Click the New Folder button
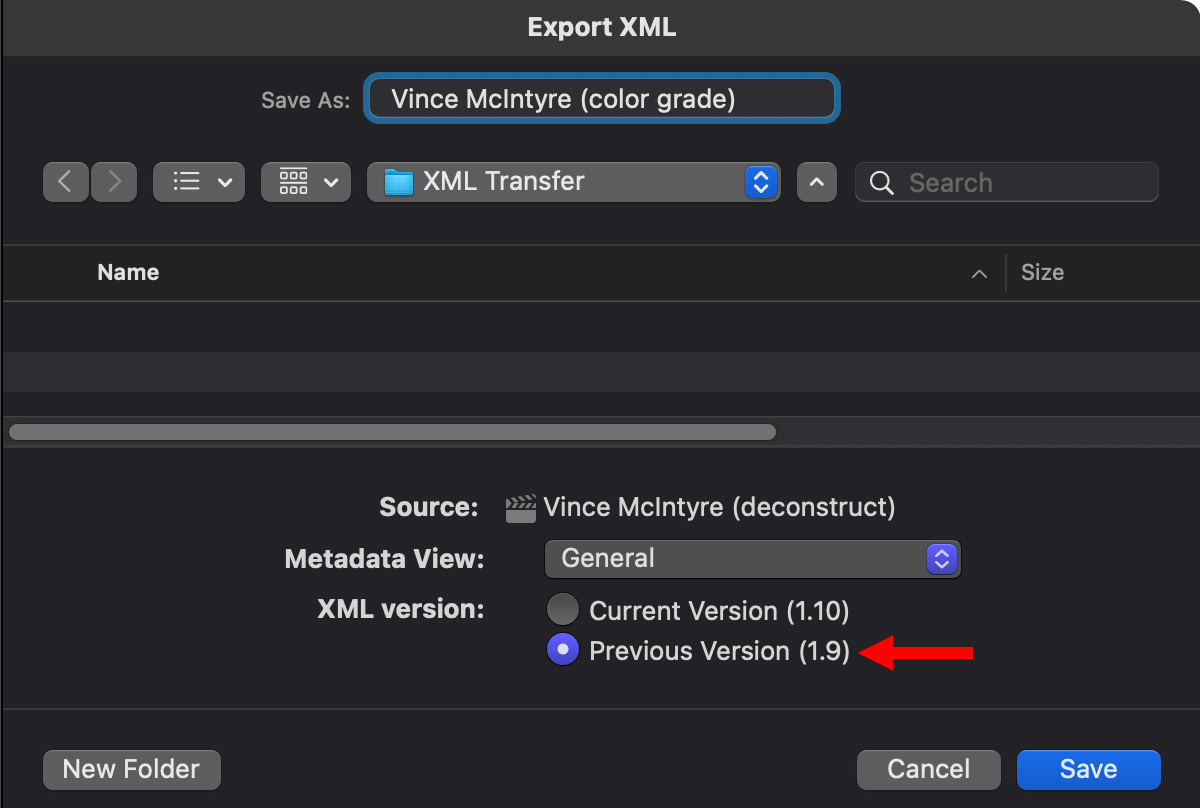 [x=131, y=769]
